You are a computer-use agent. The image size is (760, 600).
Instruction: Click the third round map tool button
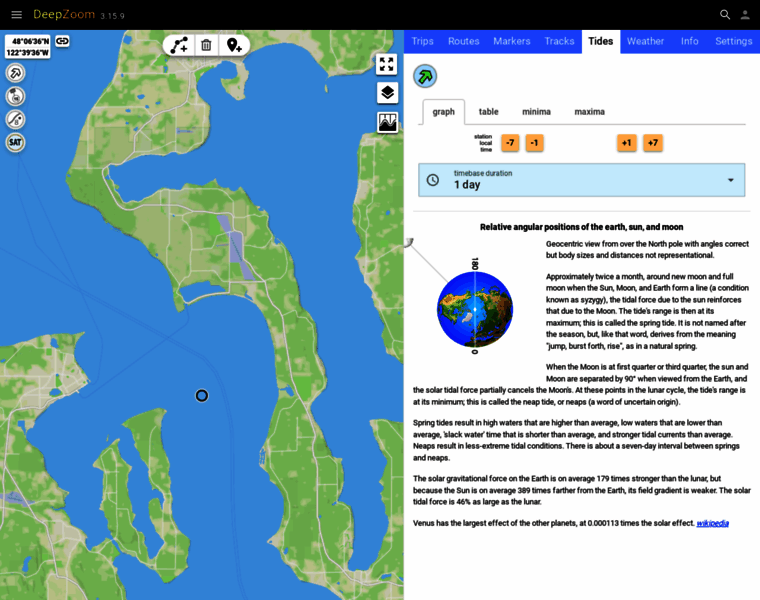pos(16,119)
